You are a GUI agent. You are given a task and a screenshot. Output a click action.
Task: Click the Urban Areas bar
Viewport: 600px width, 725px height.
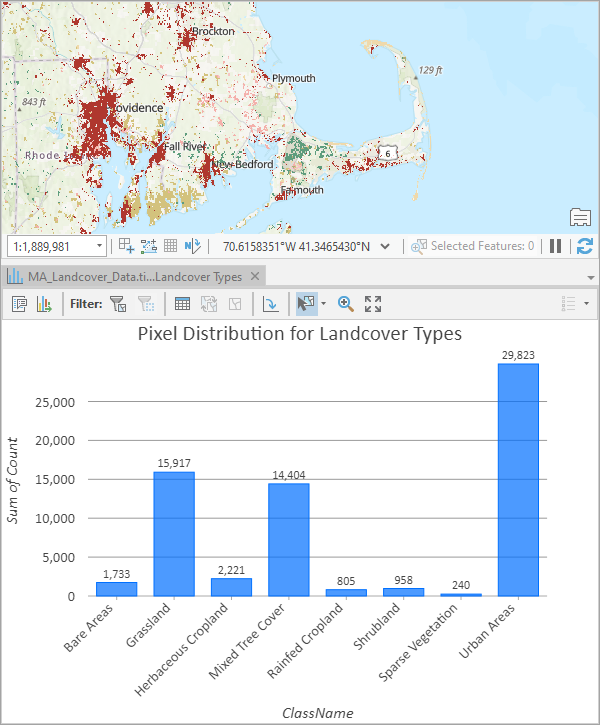[x=518, y=480]
